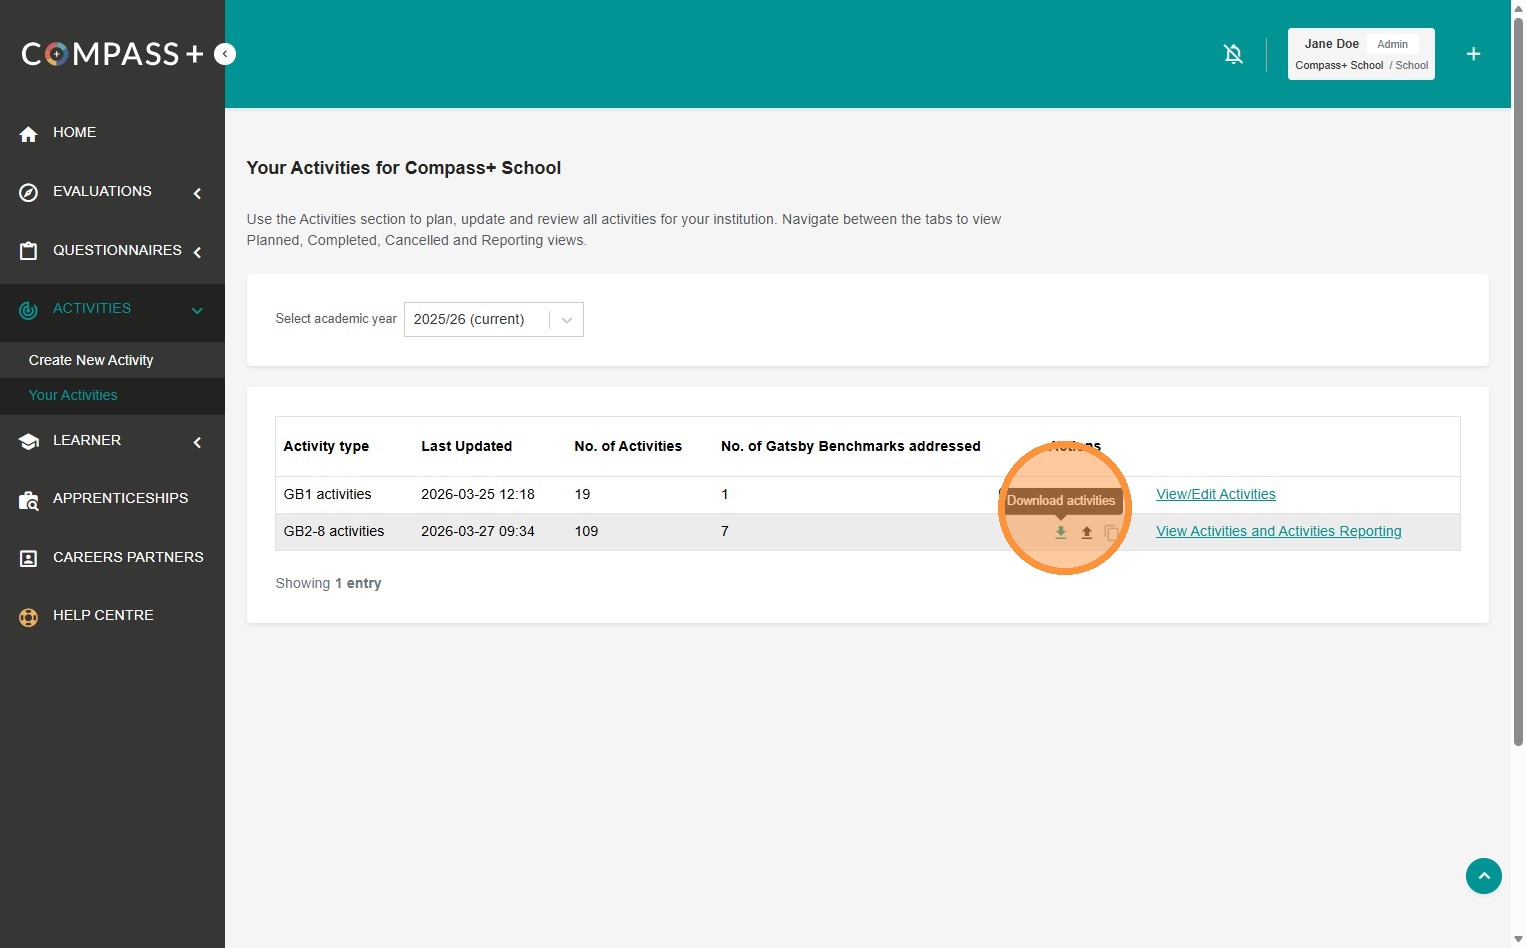Viewport: 1526px width, 948px height.
Task: Open View Activities and Activities Reporting link
Action: (x=1279, y=531)
